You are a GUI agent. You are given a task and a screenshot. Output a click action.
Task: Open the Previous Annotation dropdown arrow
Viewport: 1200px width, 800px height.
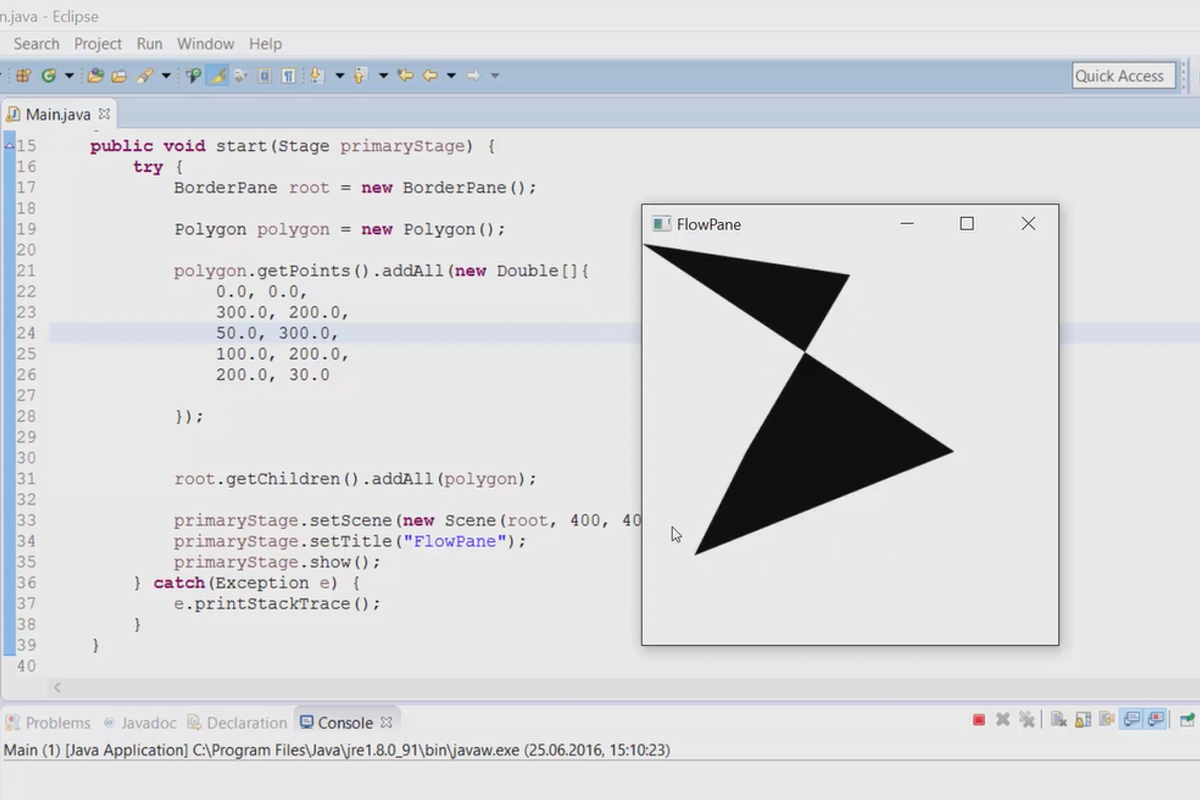[x=383, y=75]
